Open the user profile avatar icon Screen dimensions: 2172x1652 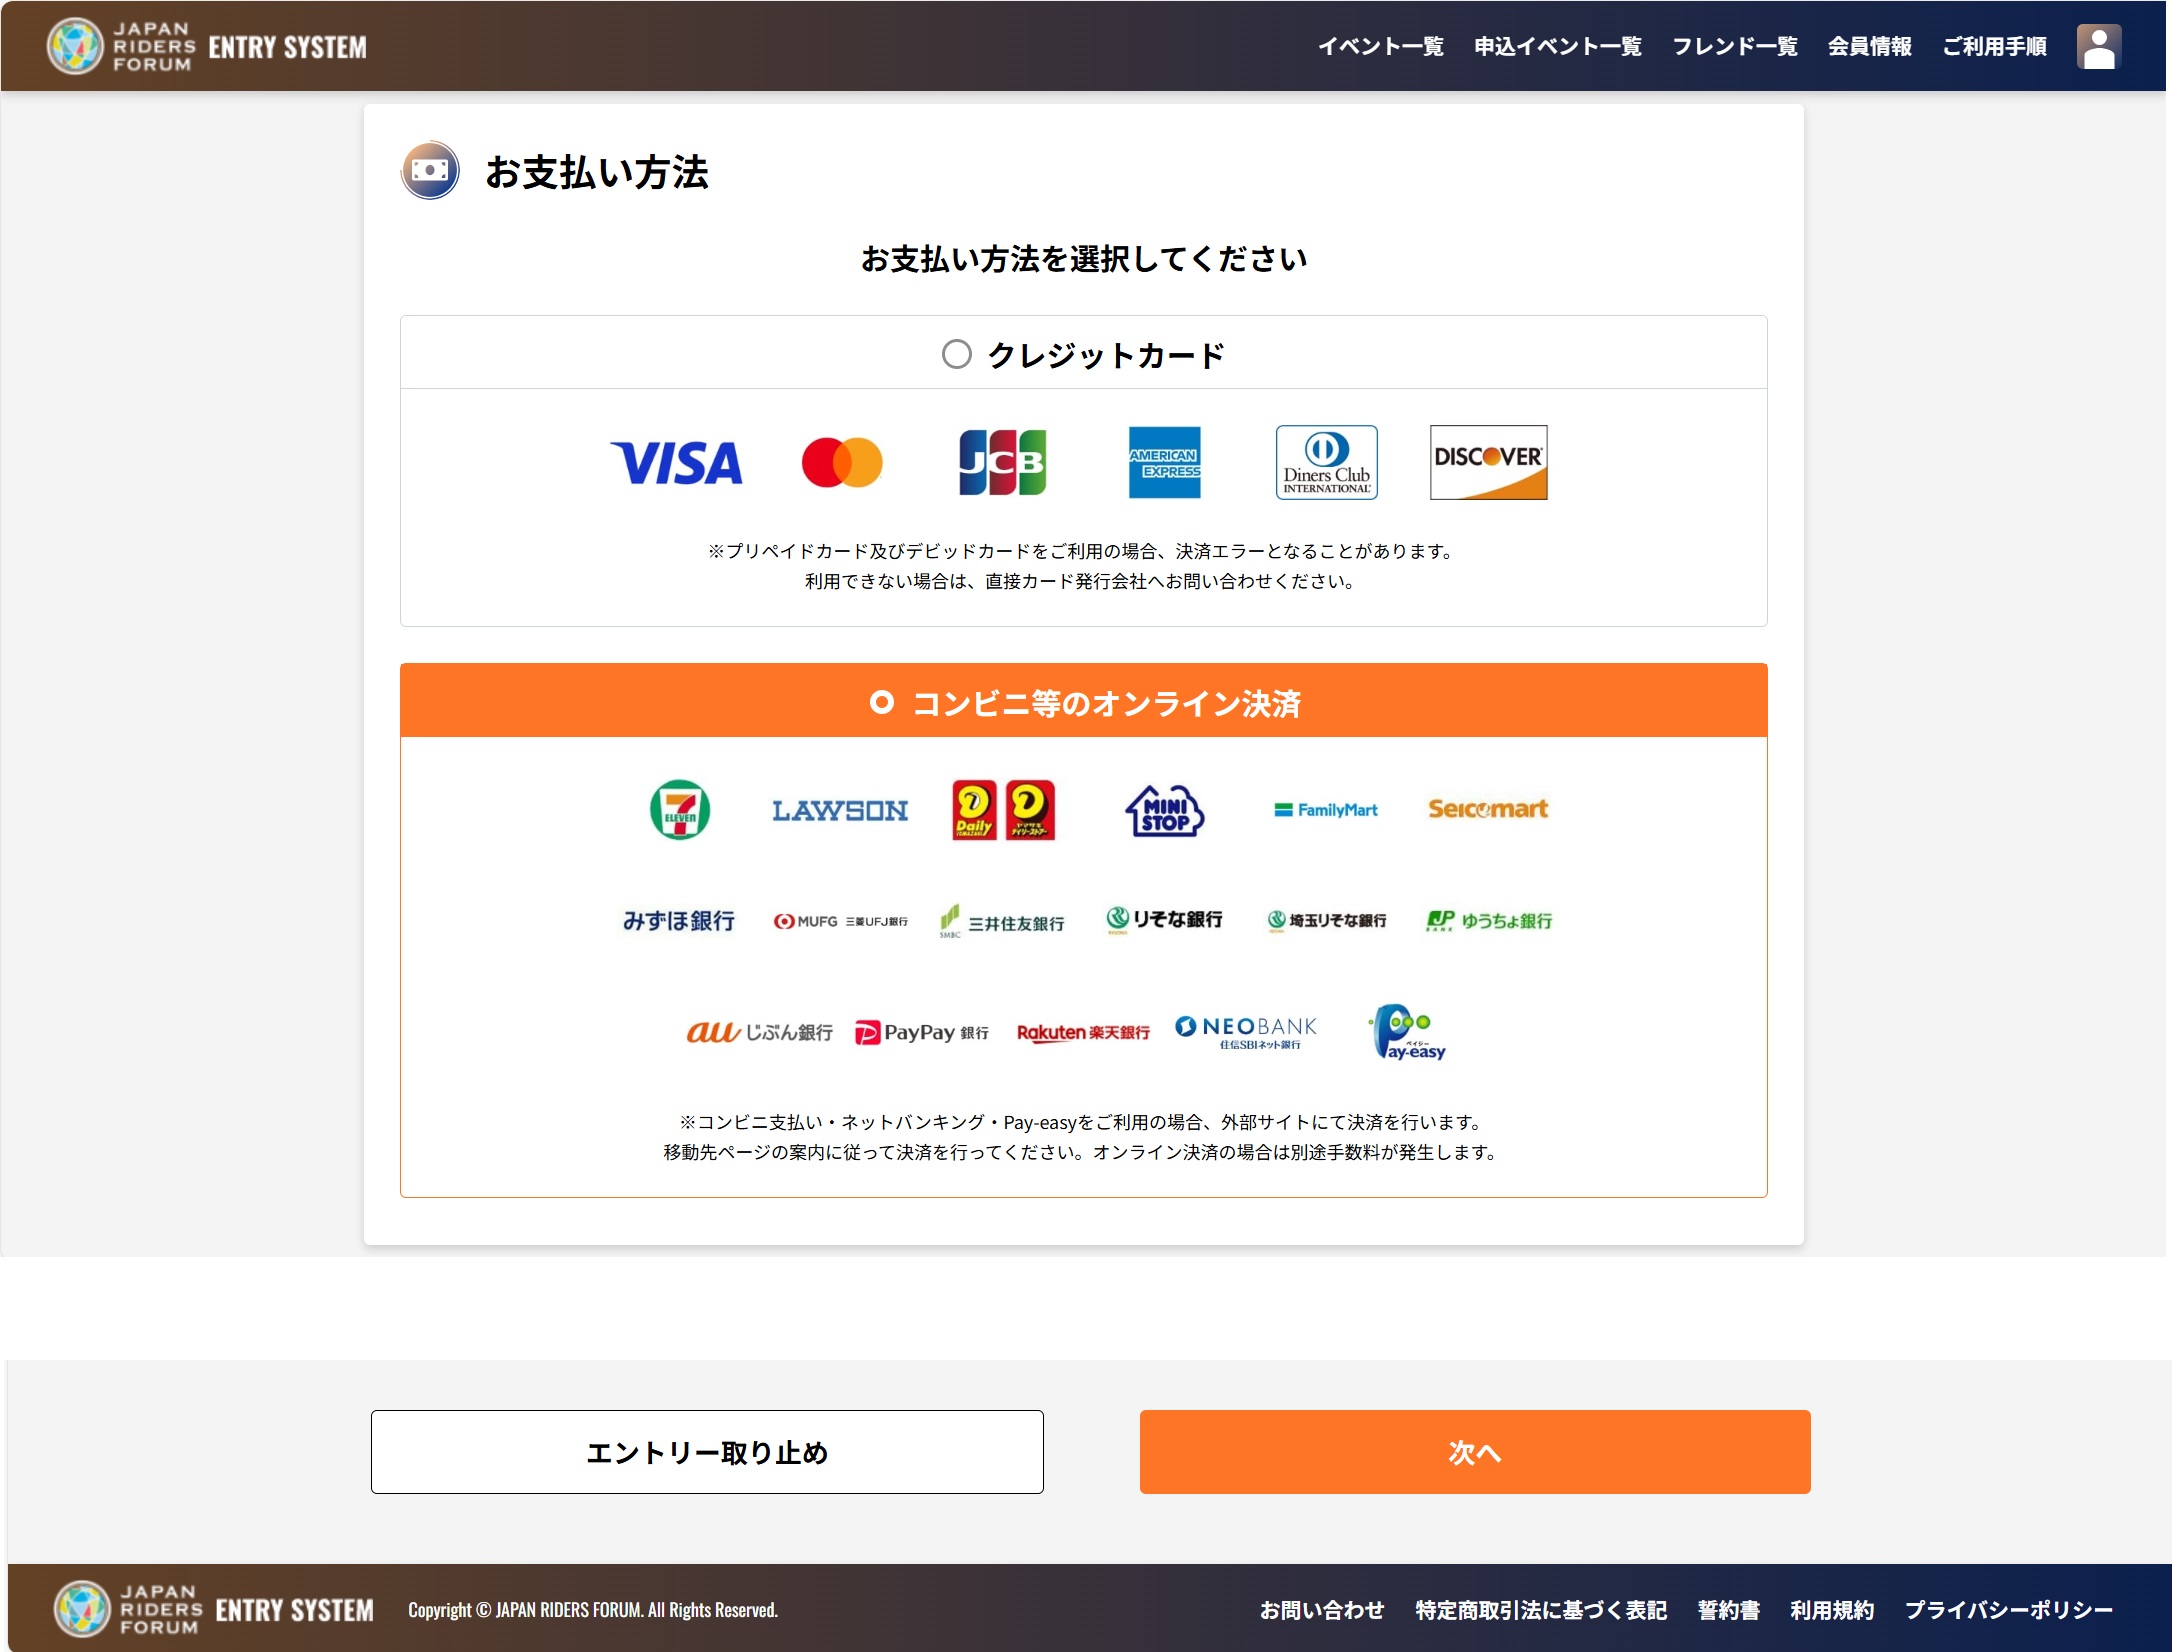point(2098,46)
